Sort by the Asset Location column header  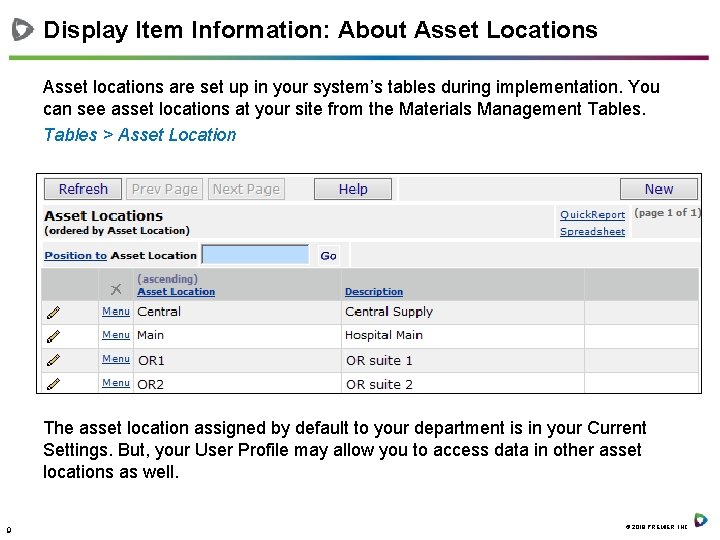point(176,292)
